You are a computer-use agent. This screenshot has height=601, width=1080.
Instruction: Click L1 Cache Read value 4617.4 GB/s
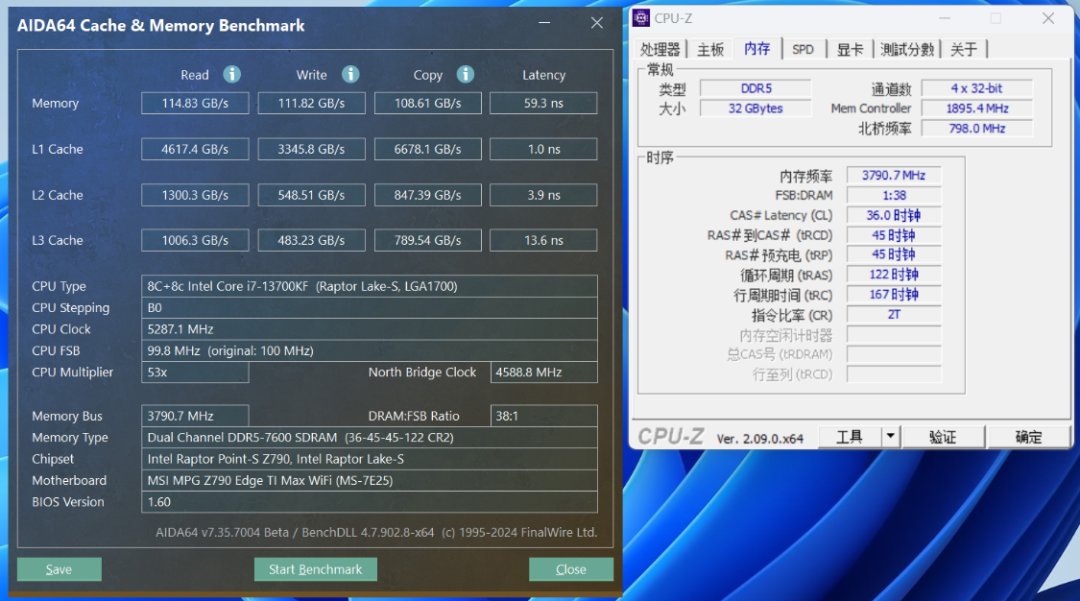[x=195, y=149]
